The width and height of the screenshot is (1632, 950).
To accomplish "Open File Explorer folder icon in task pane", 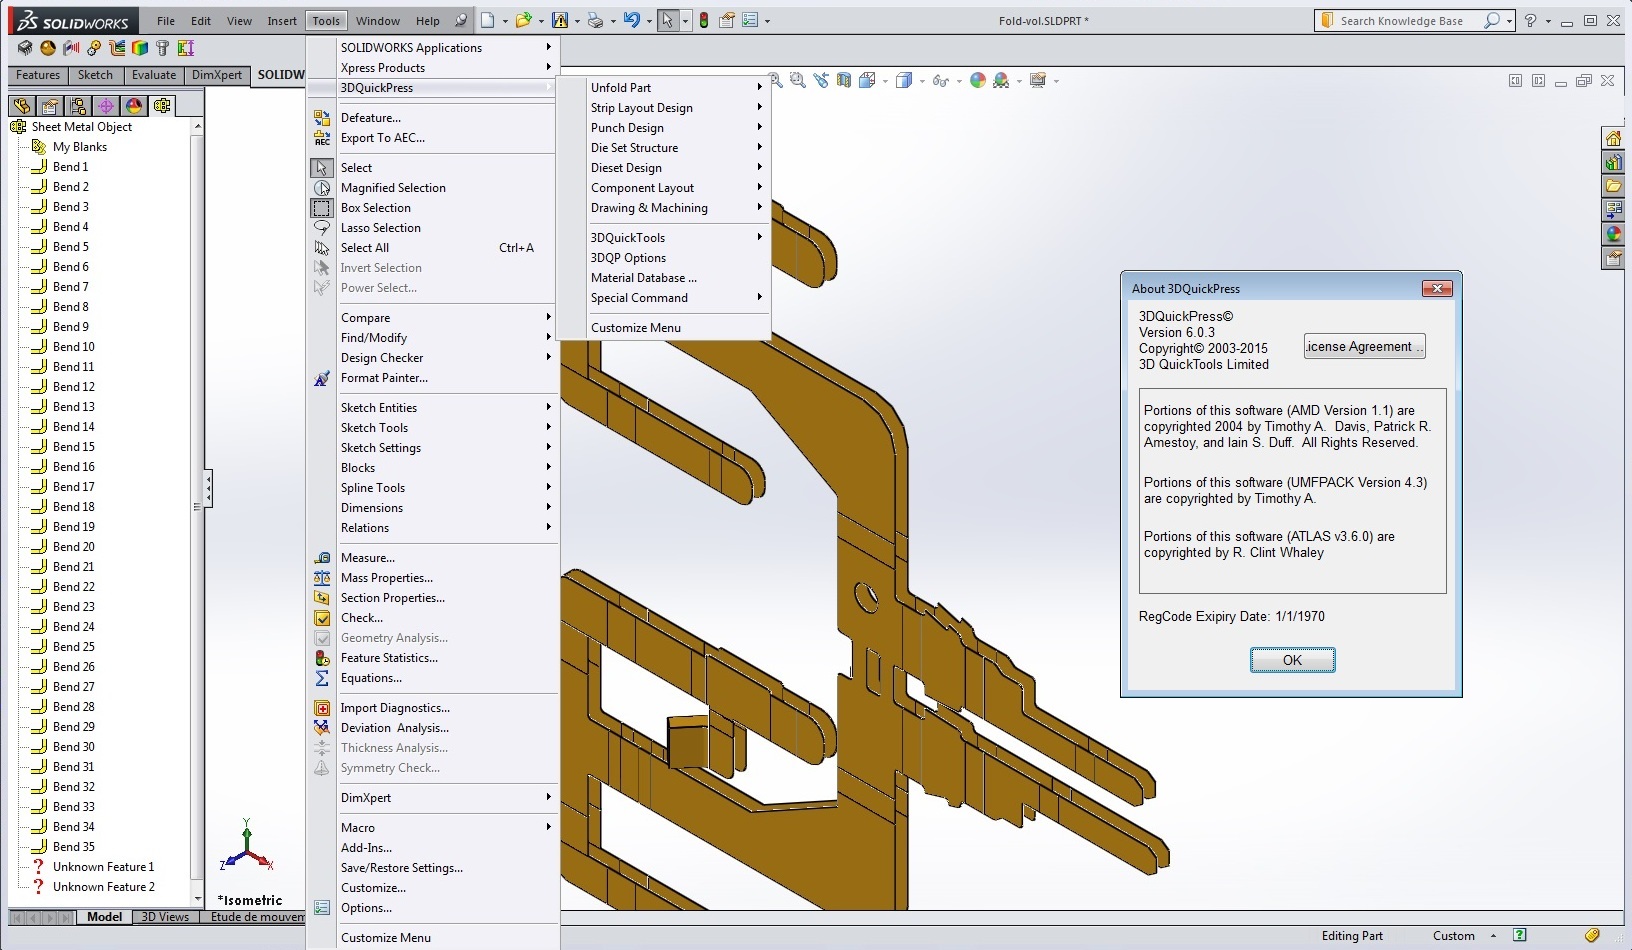I will click(1613, 186).
